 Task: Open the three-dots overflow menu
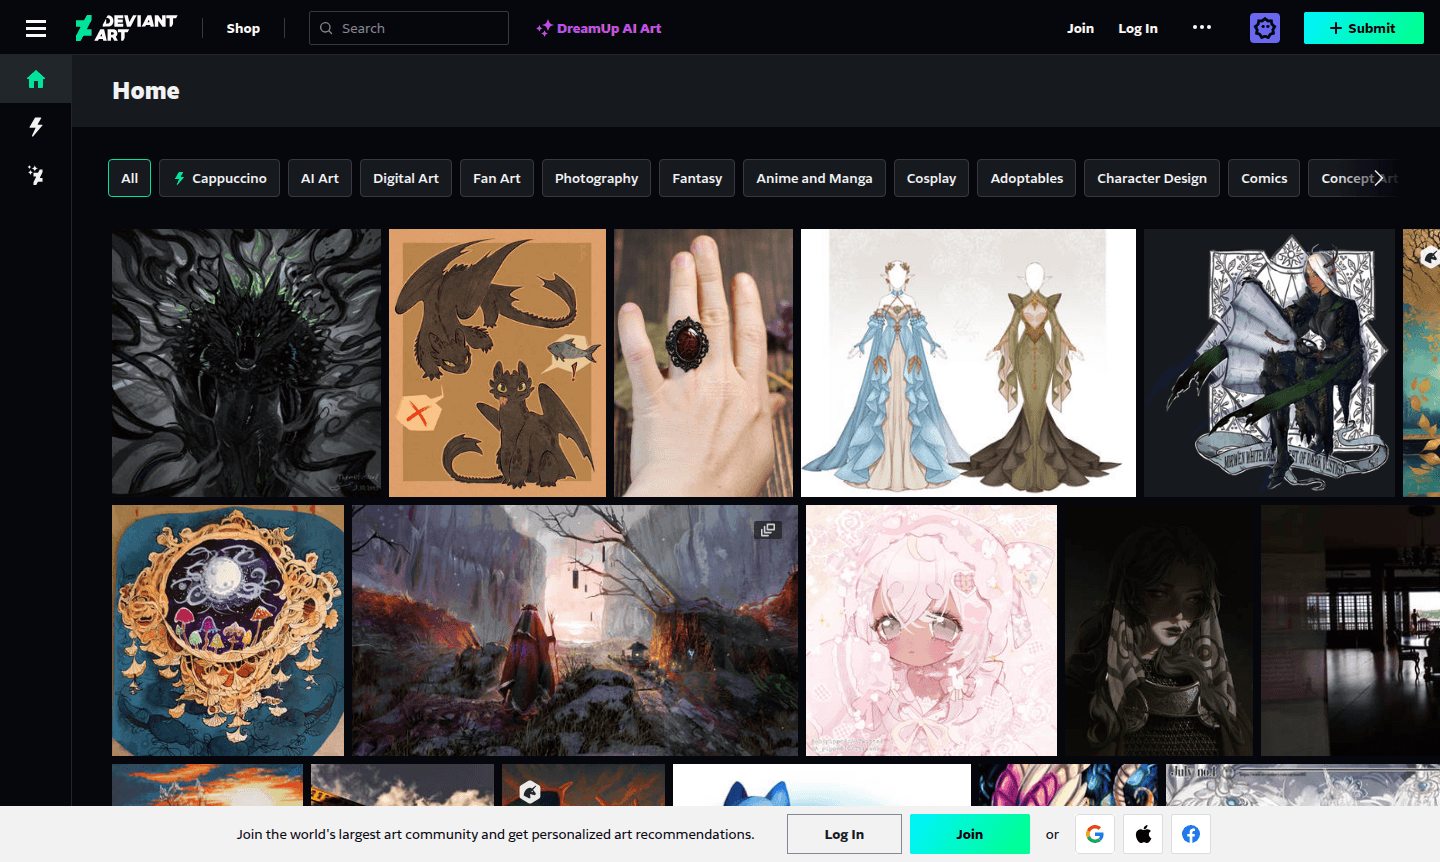click(1201, 27)
